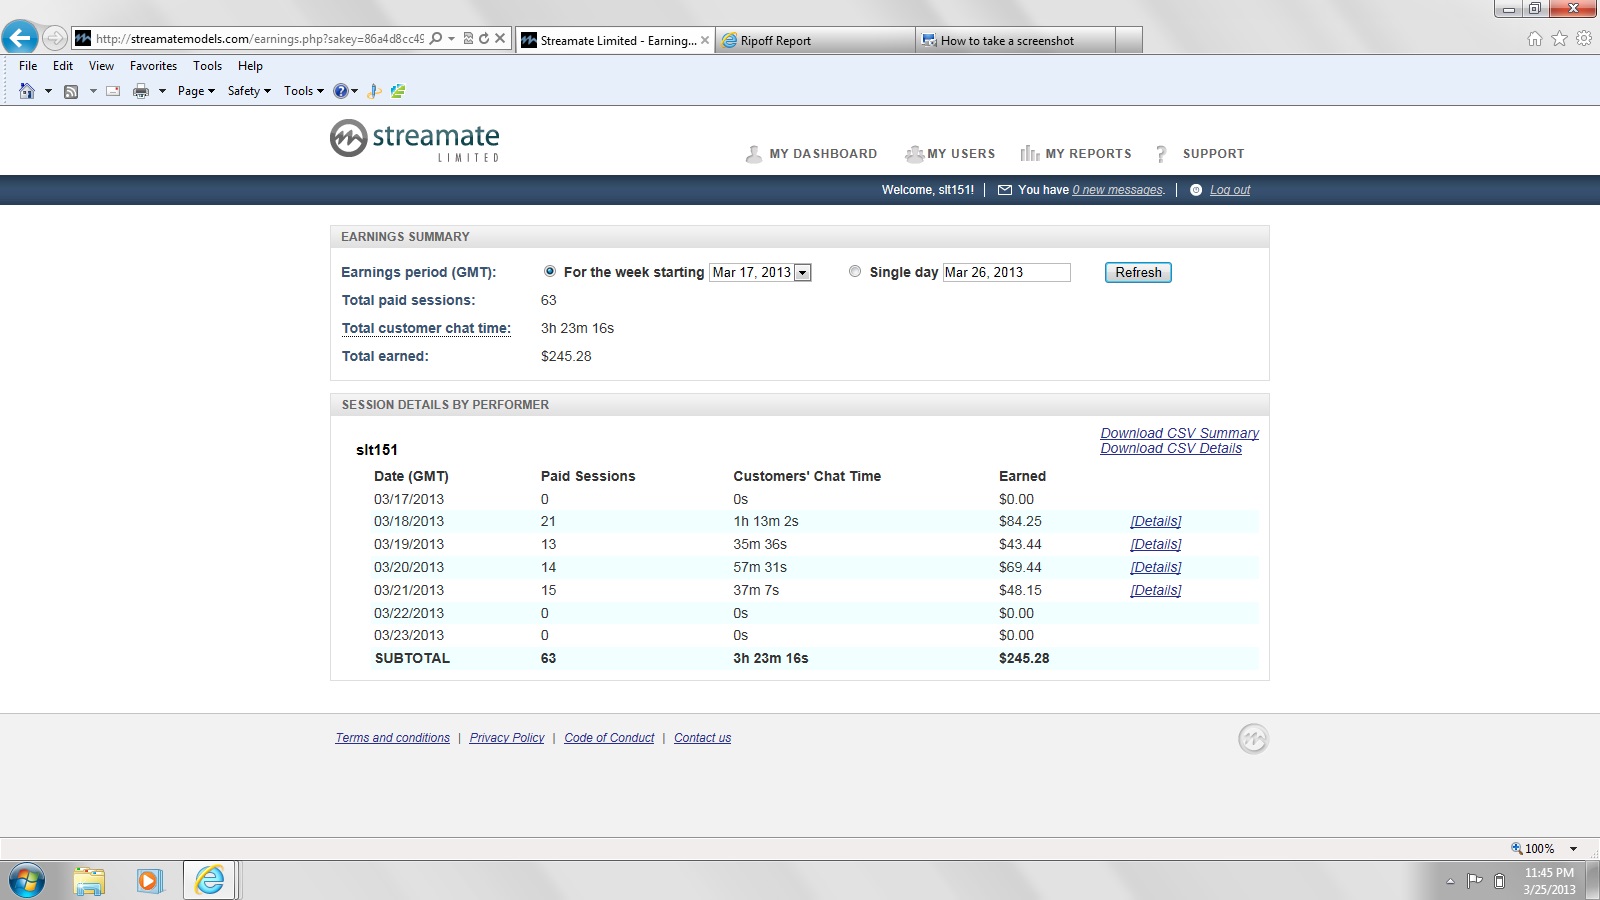Viewport: 1600px width, 900px height.
Task: Open the feeds icon dropdown arrow
Action: click(93, 91)
